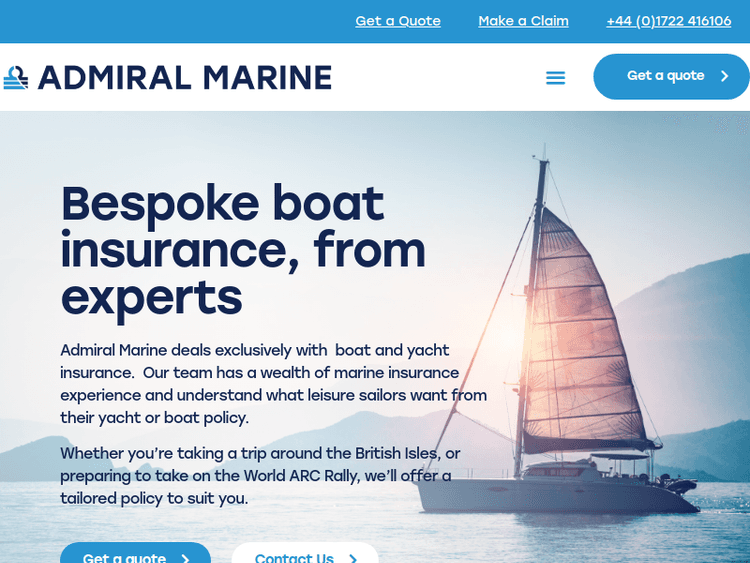The image size is (750, 563).
Task: Click the "Contact Us" button
Action: (294, 557)
